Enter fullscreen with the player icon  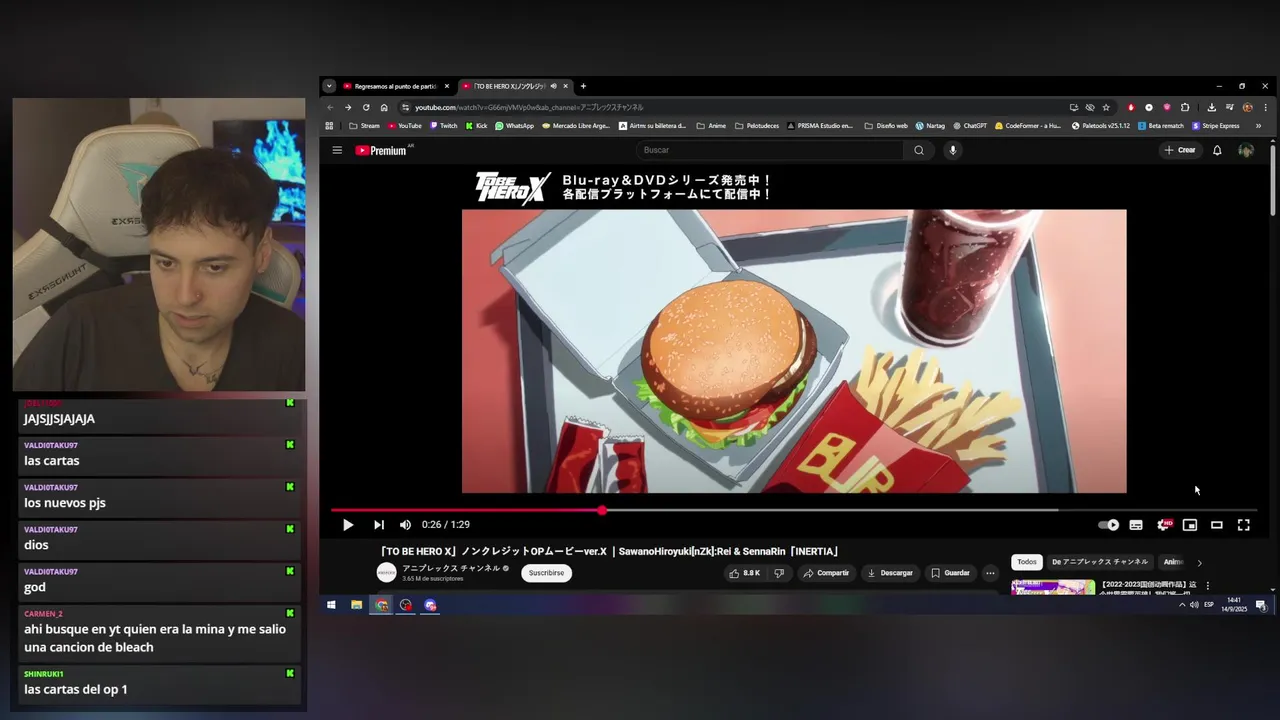[x=1244, y=525]
